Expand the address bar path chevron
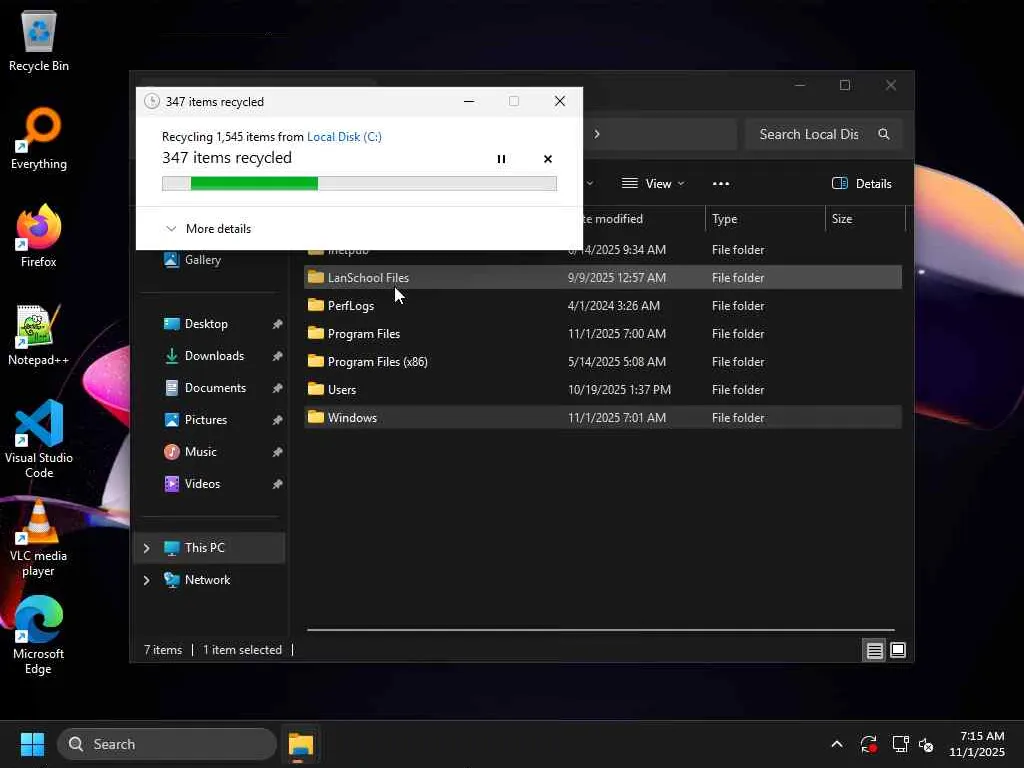The width and height of the screenshot is (1024, 768). [597, 135]
